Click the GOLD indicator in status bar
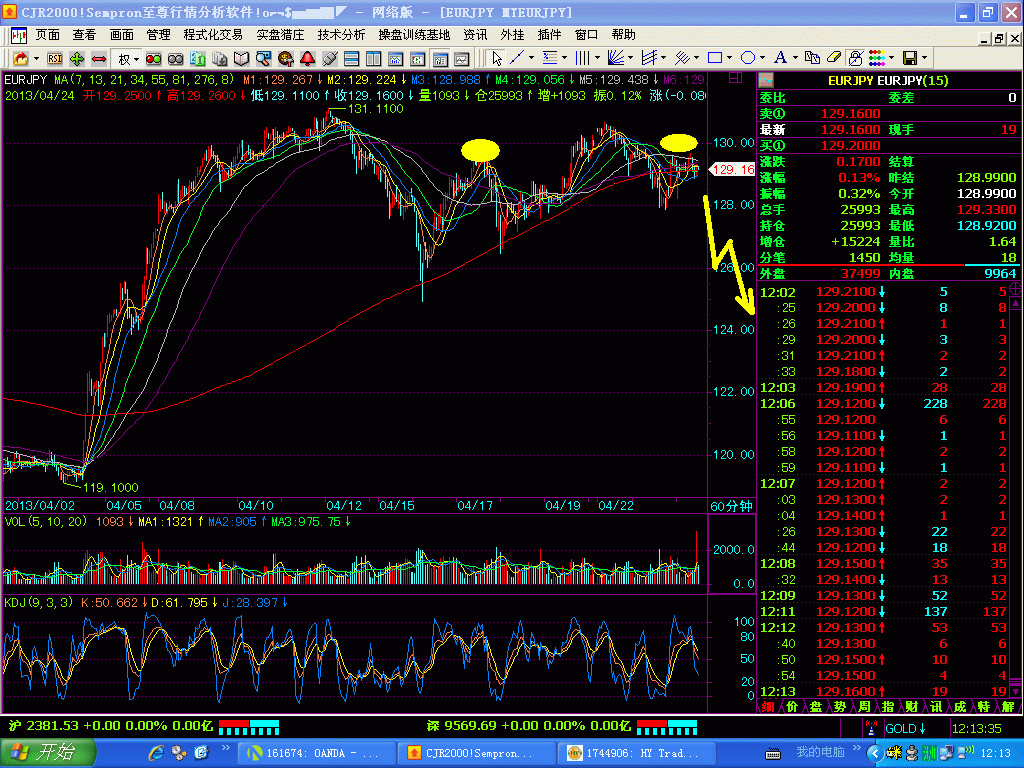This screenshot has height=768, width=1024. point(905,728)
